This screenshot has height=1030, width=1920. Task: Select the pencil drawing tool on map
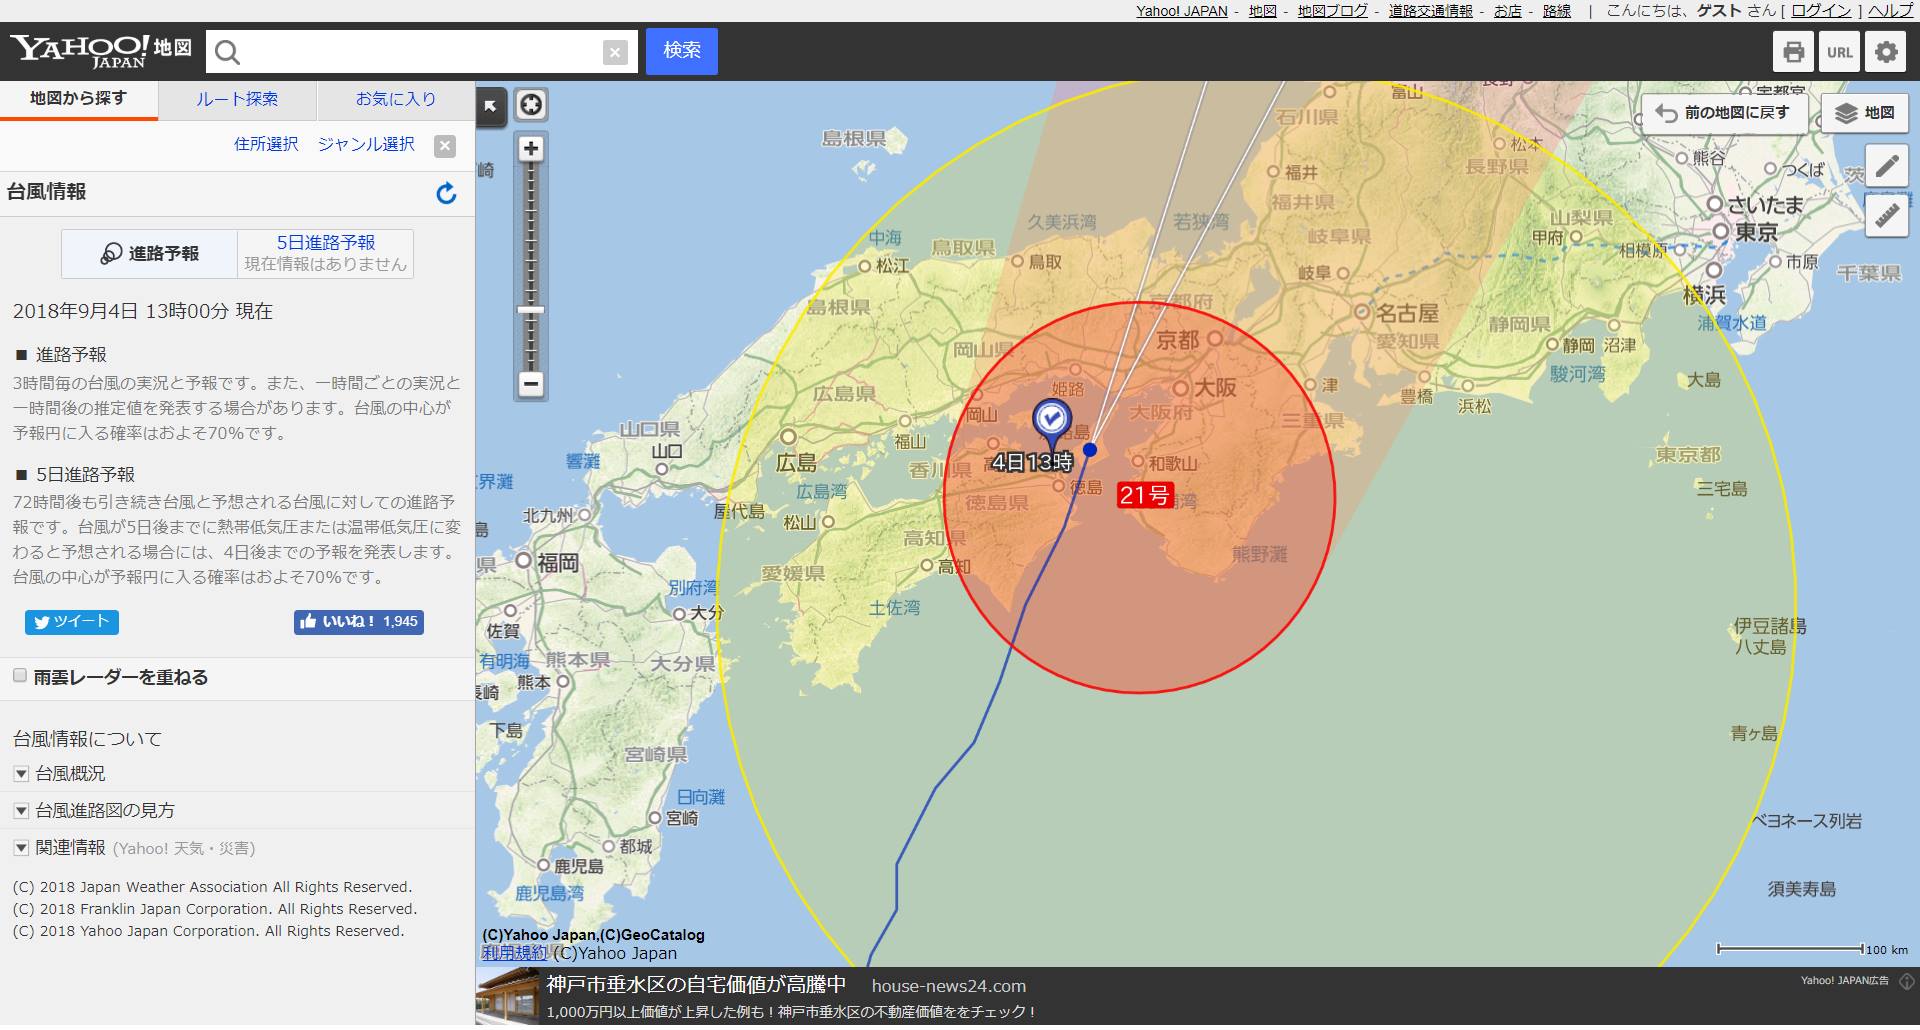[1887, 166]
